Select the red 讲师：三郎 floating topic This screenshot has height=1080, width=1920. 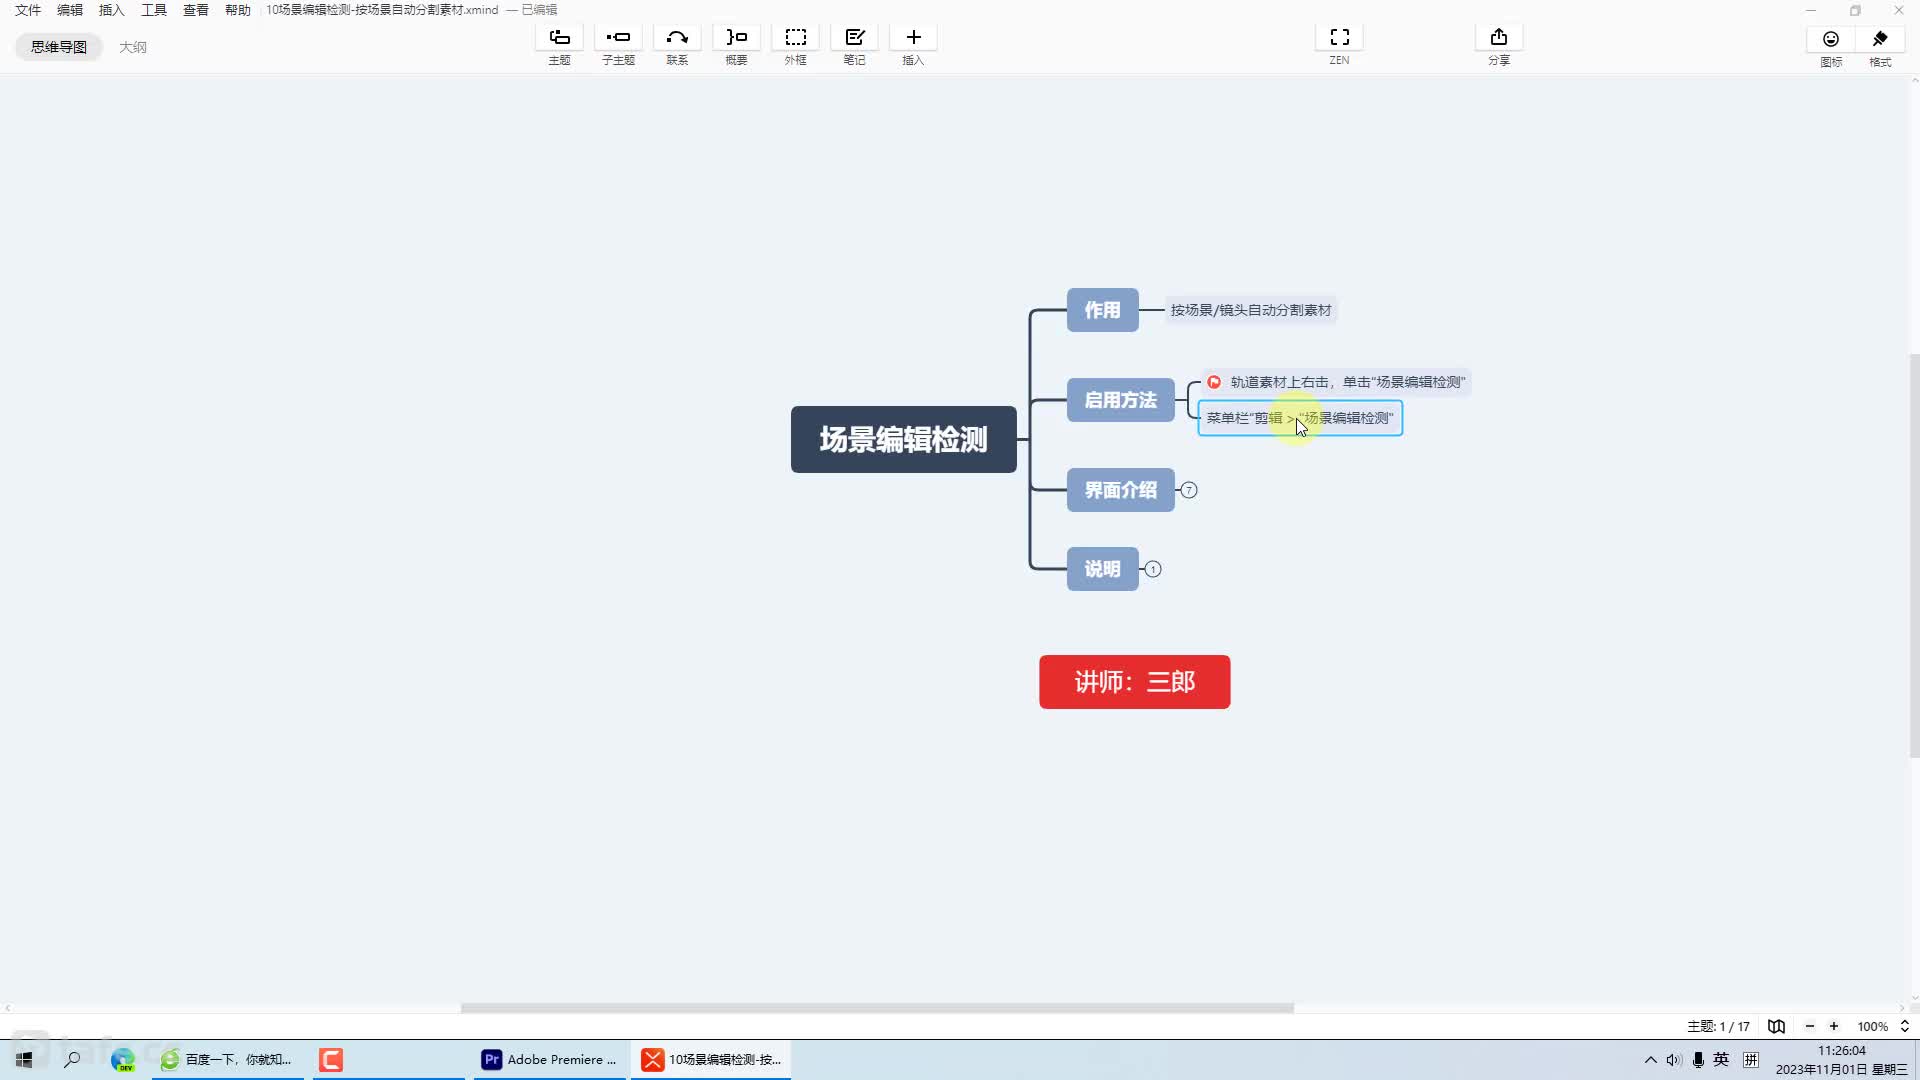(1134, 682)
